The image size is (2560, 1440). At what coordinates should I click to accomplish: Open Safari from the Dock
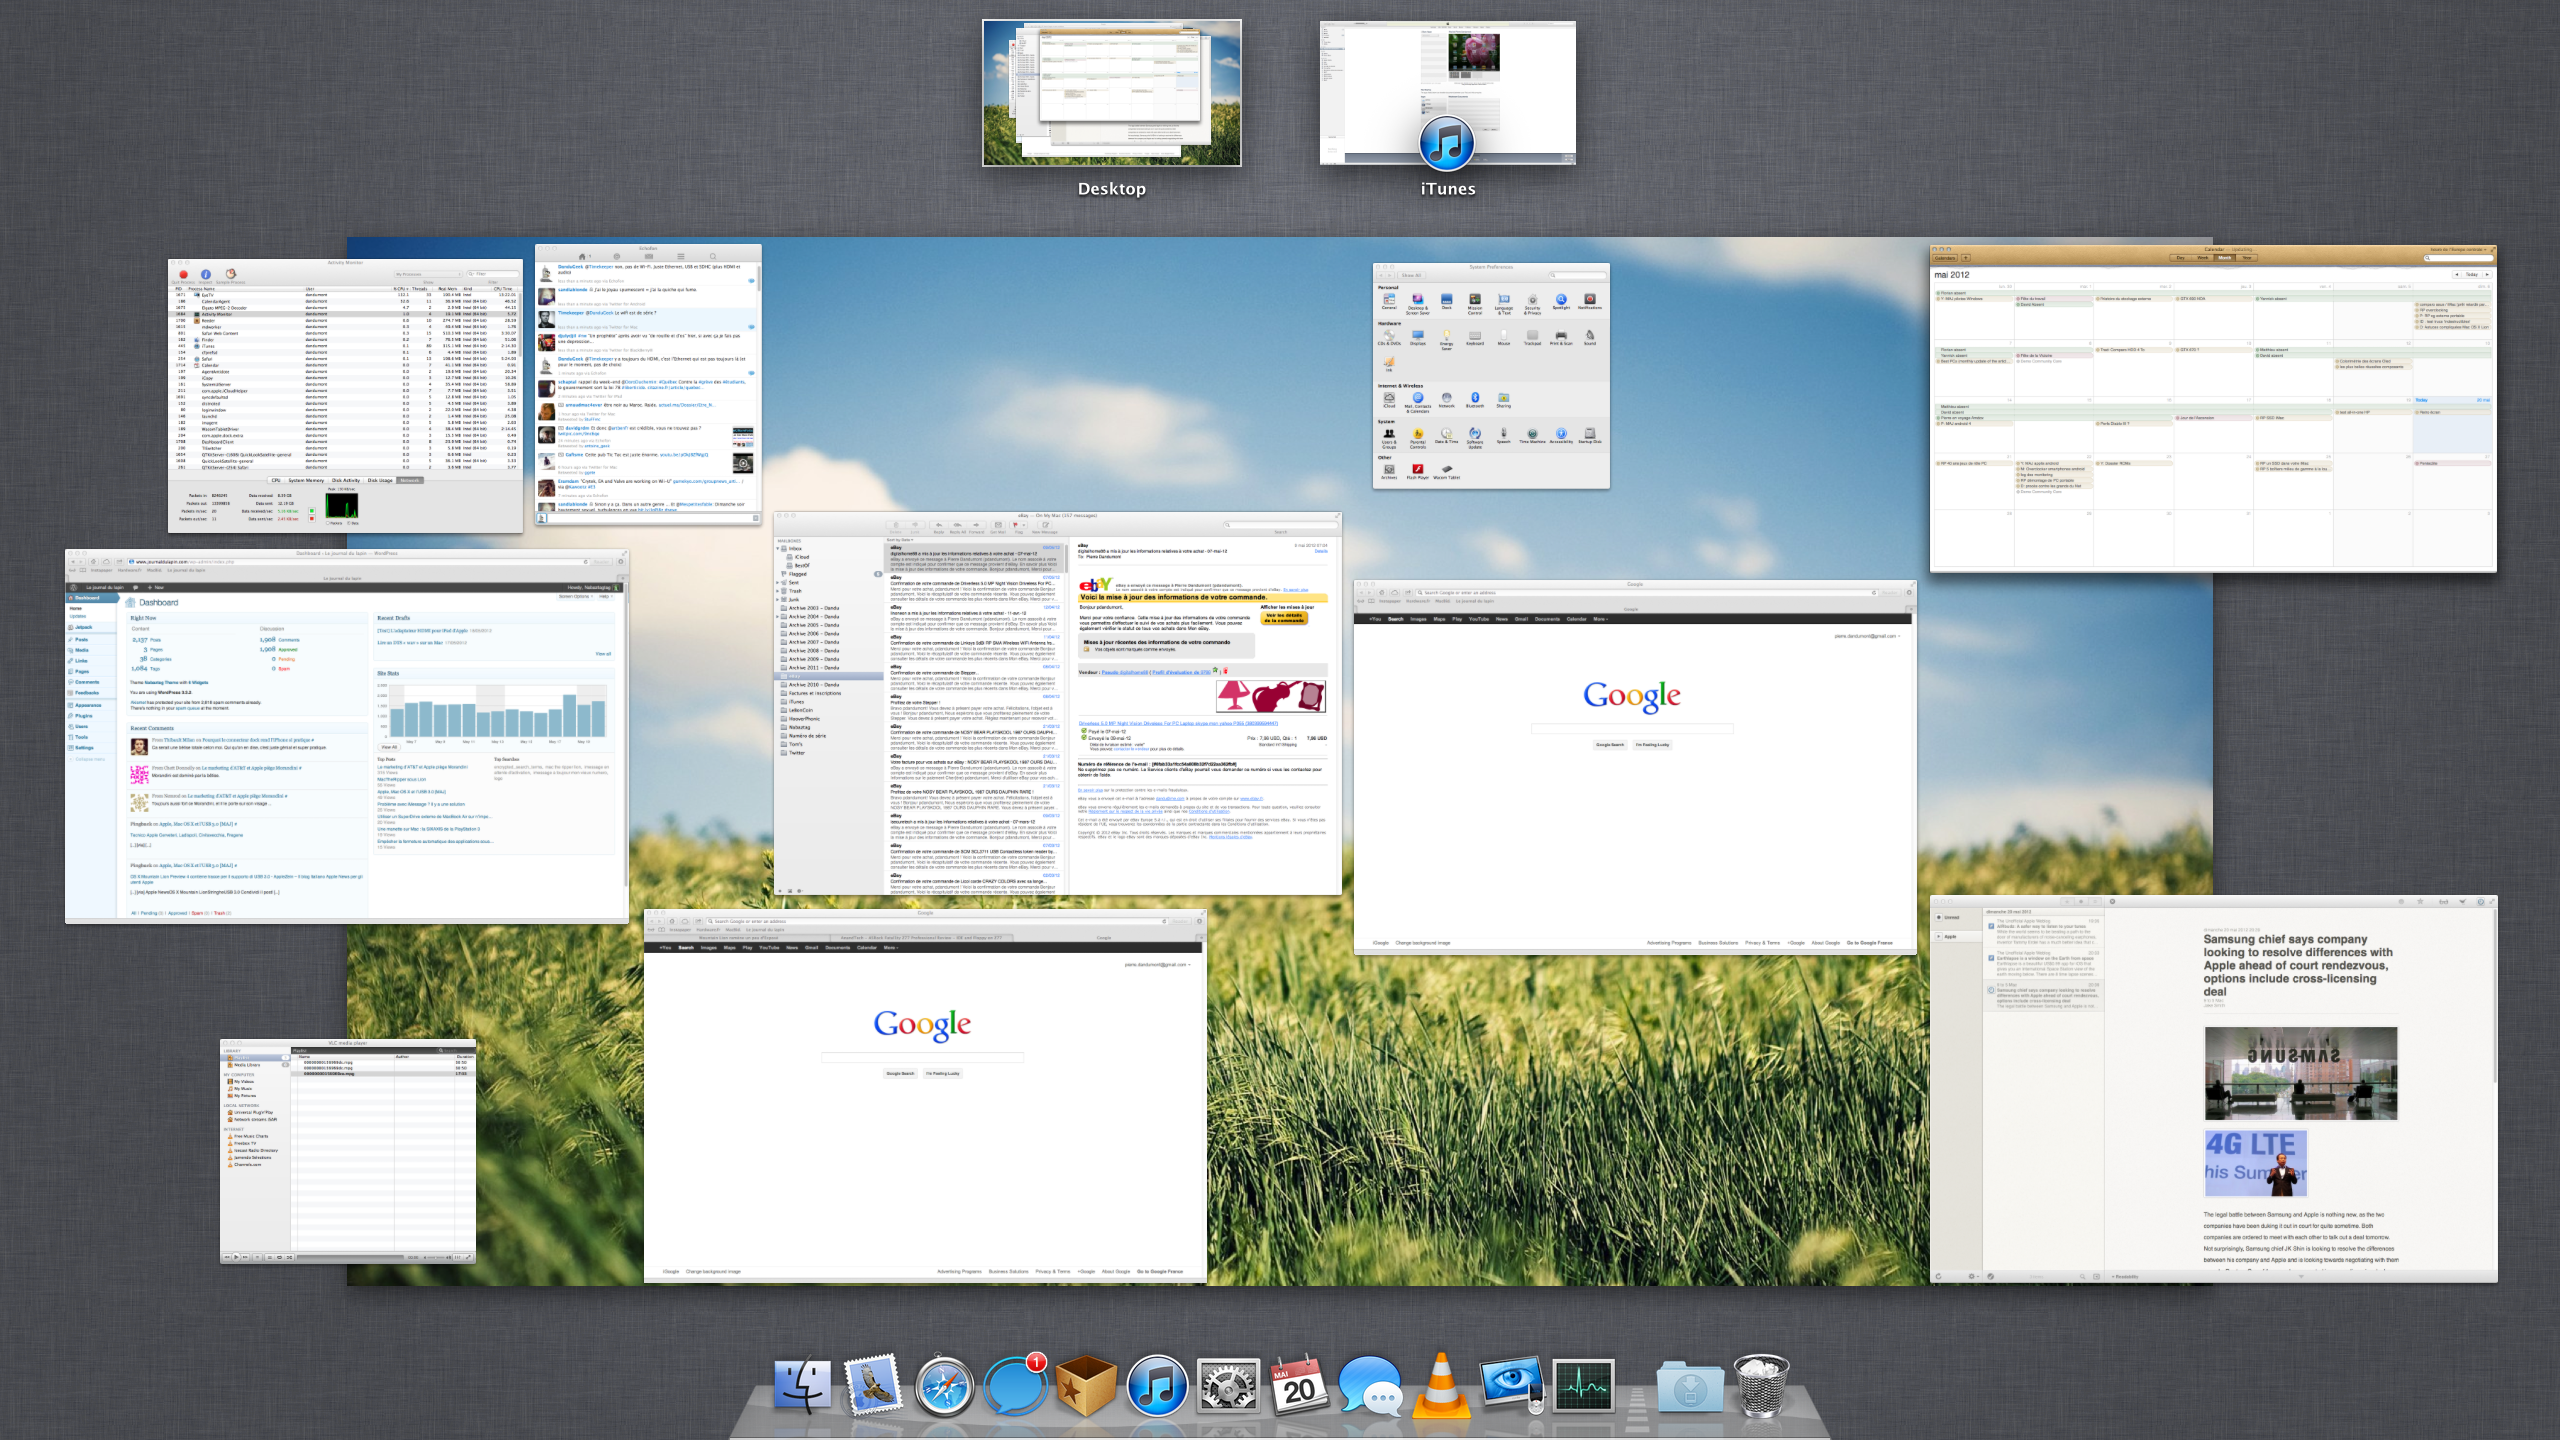(943, 1387)
